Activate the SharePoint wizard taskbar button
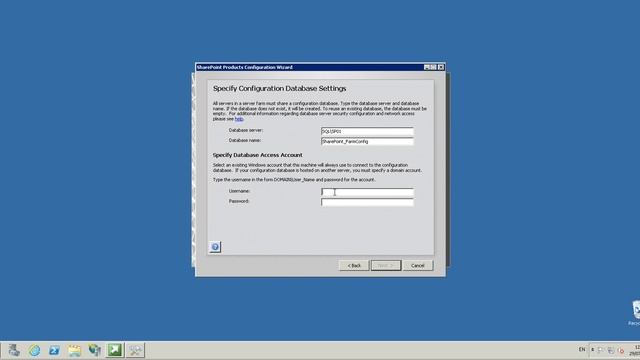Image resolution: width=640 pixels, height=360 pixels. point(135,350)
